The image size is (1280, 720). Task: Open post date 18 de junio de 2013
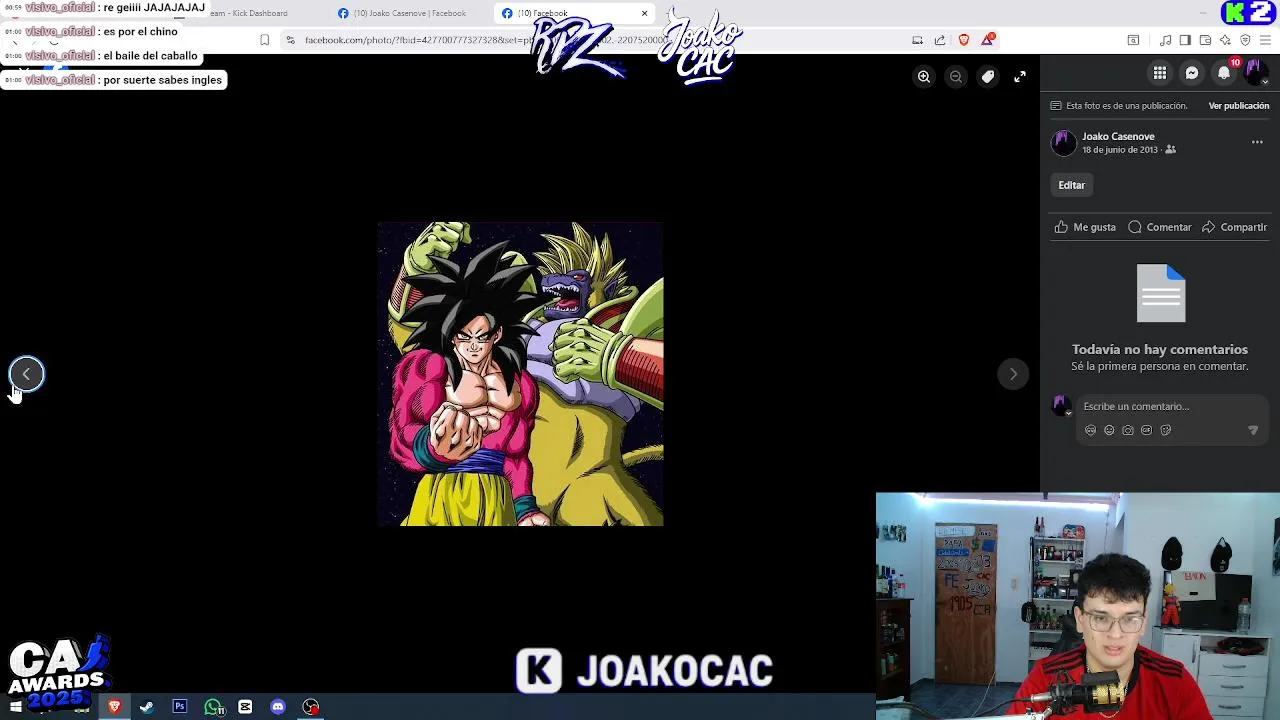1120,150
